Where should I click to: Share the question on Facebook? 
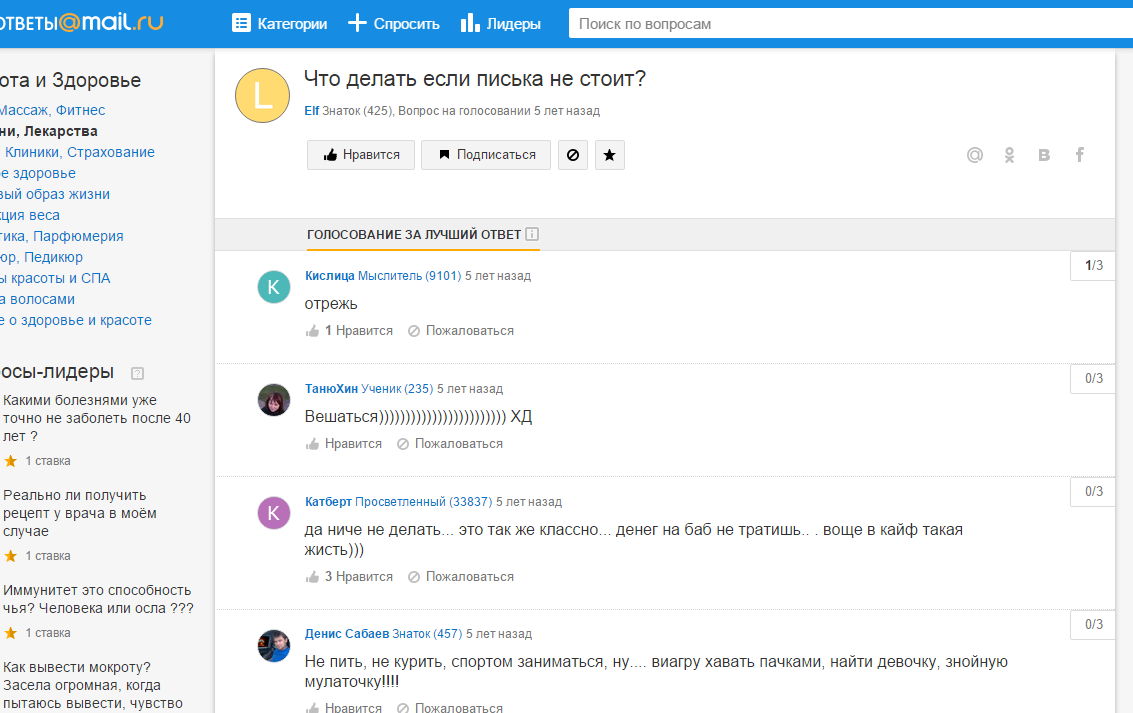1080,155
